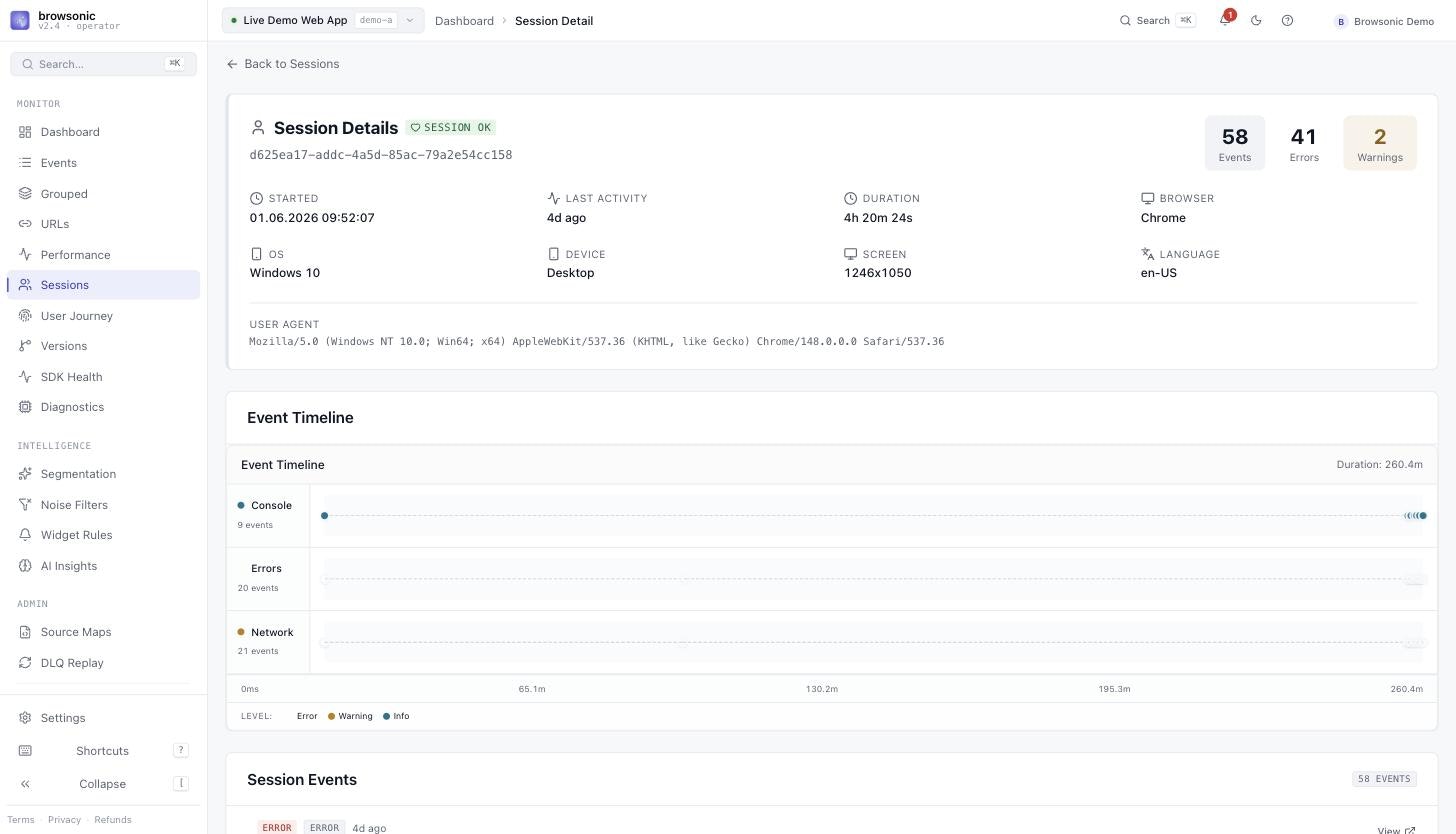The width and height of the screenshot is (1456, 834).
Task: Click the user agent string text
Action: coord(596,342)
